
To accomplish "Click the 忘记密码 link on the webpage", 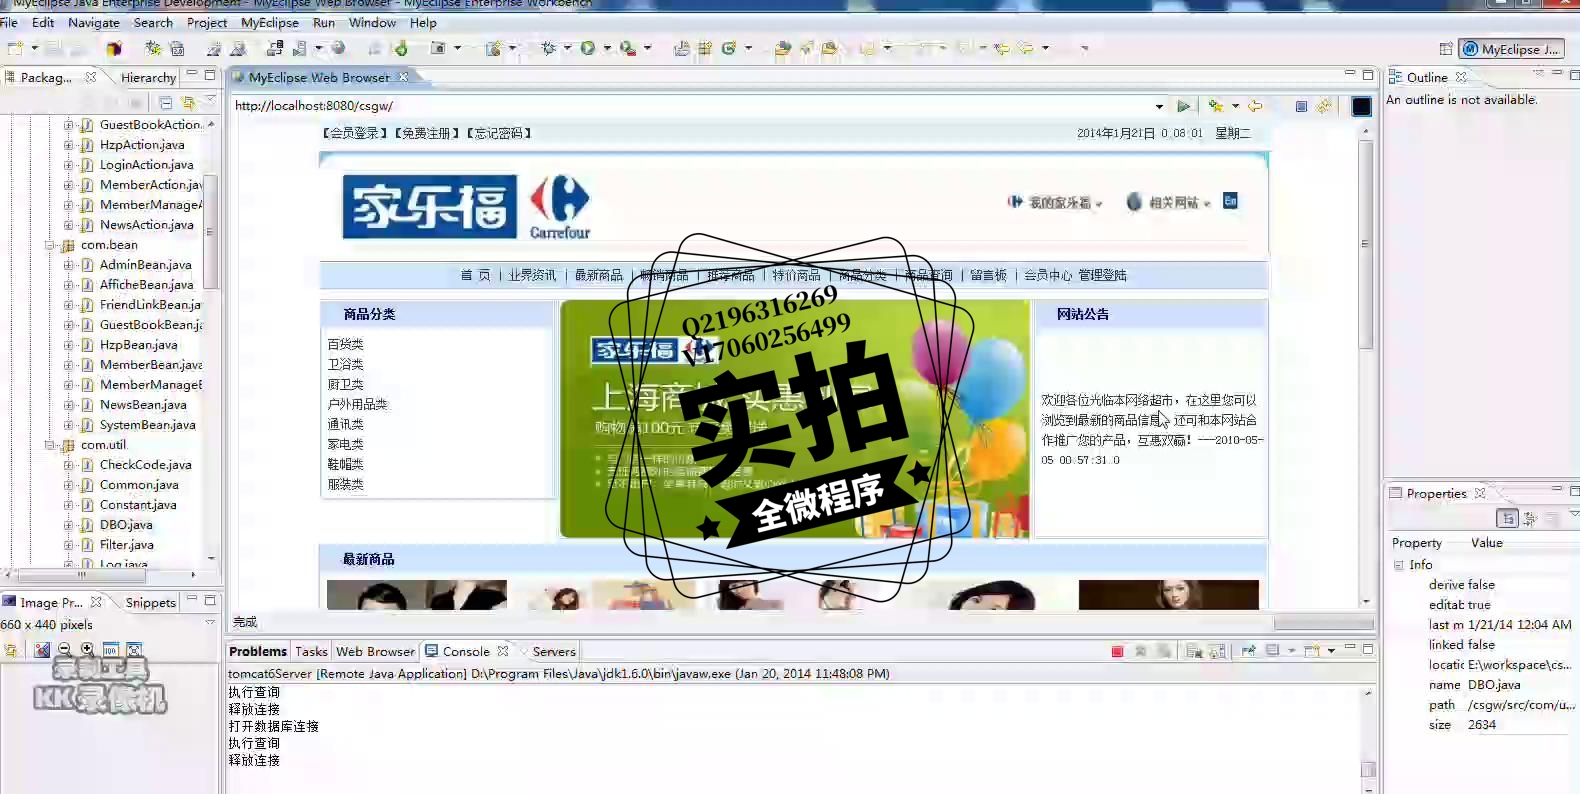I will (x=498, y=133).
